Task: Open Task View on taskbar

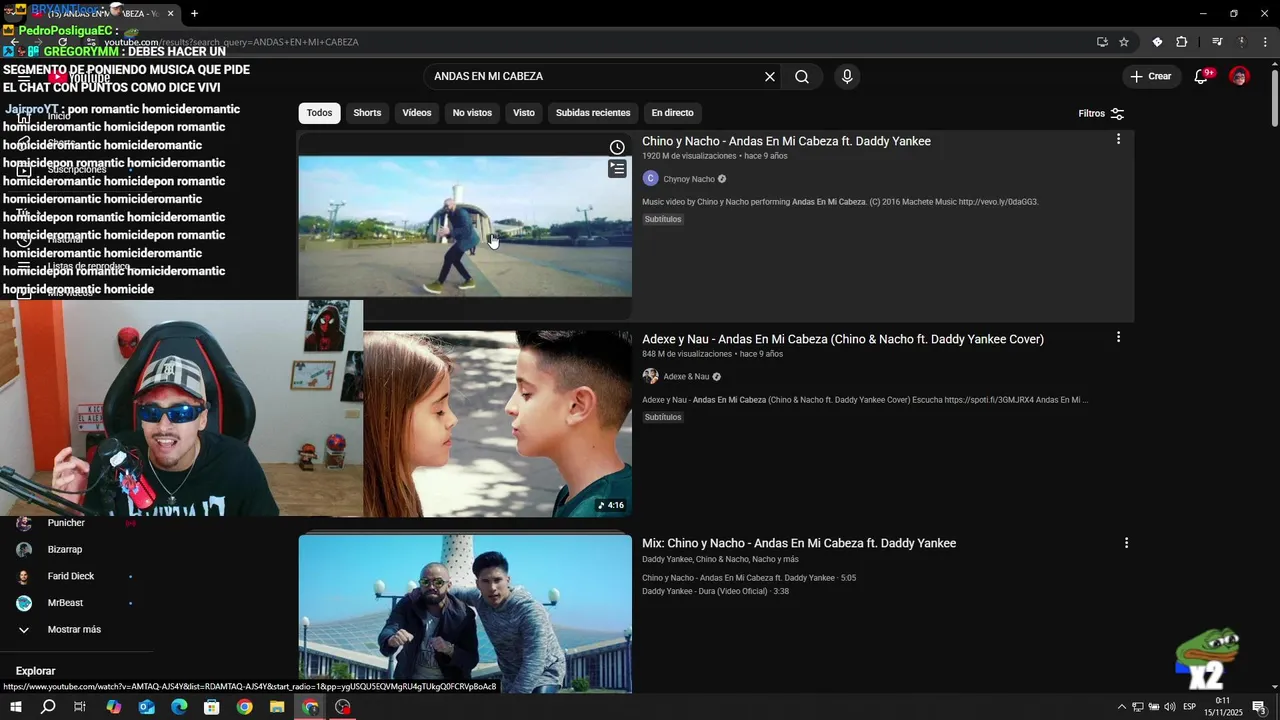Action: pos(80,707)
